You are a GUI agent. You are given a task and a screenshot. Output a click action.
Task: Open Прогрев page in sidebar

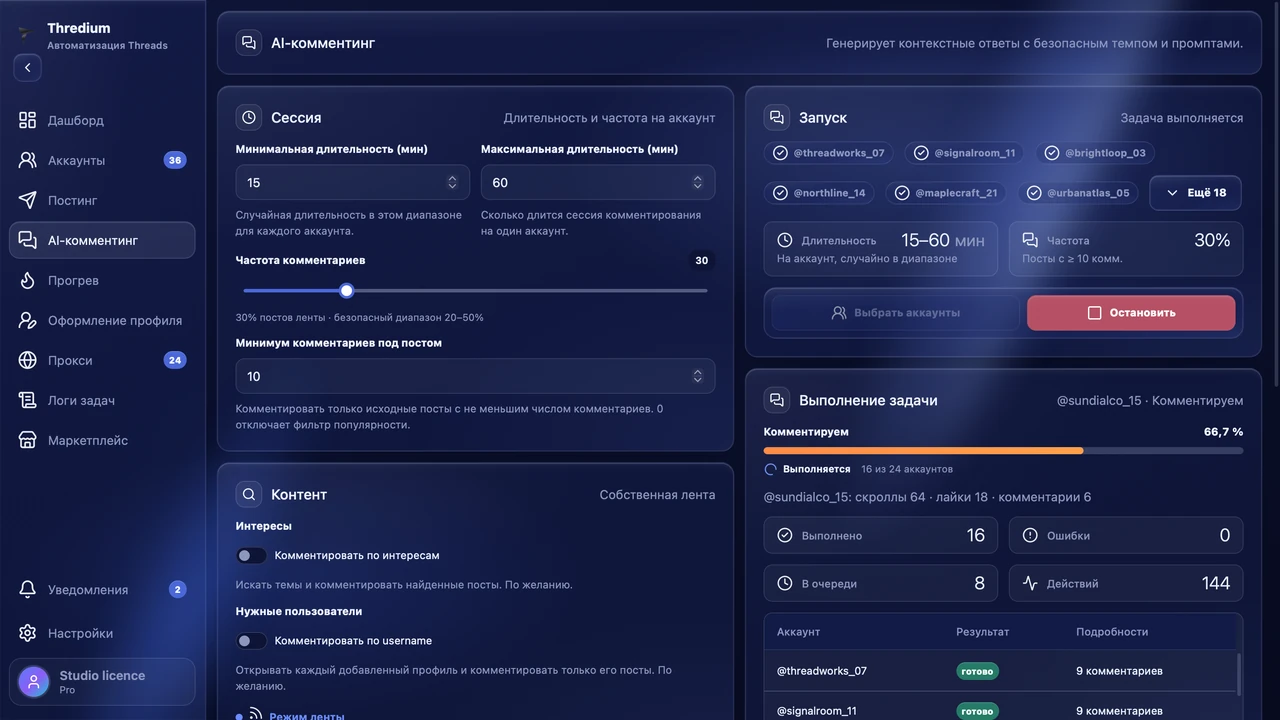(x=102, y=280)
